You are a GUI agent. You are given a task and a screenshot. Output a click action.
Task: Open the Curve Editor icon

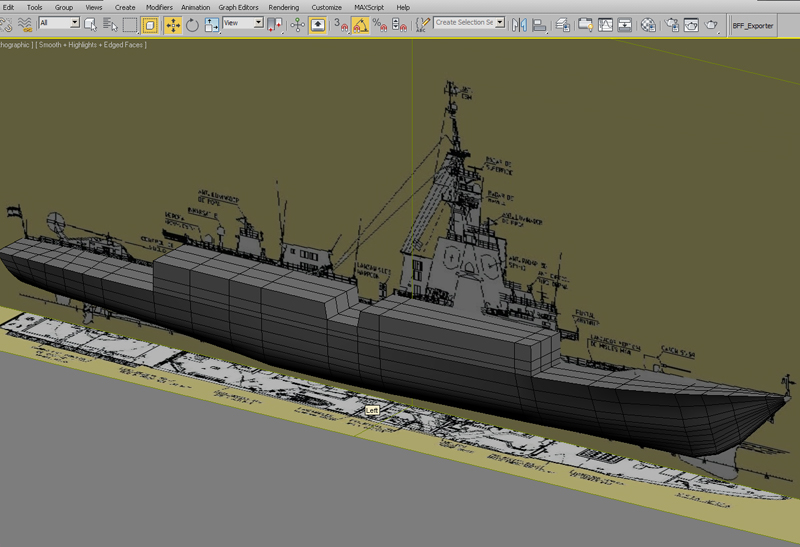pos(605,25)
